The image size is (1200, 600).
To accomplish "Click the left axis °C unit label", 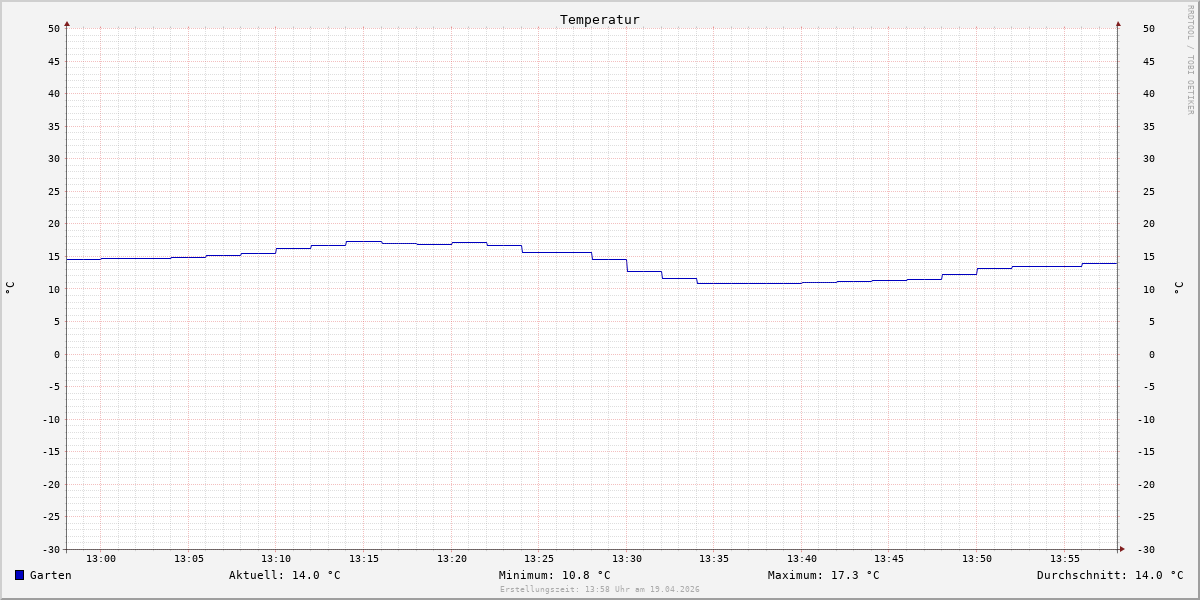I will click(x=10, y=287).
